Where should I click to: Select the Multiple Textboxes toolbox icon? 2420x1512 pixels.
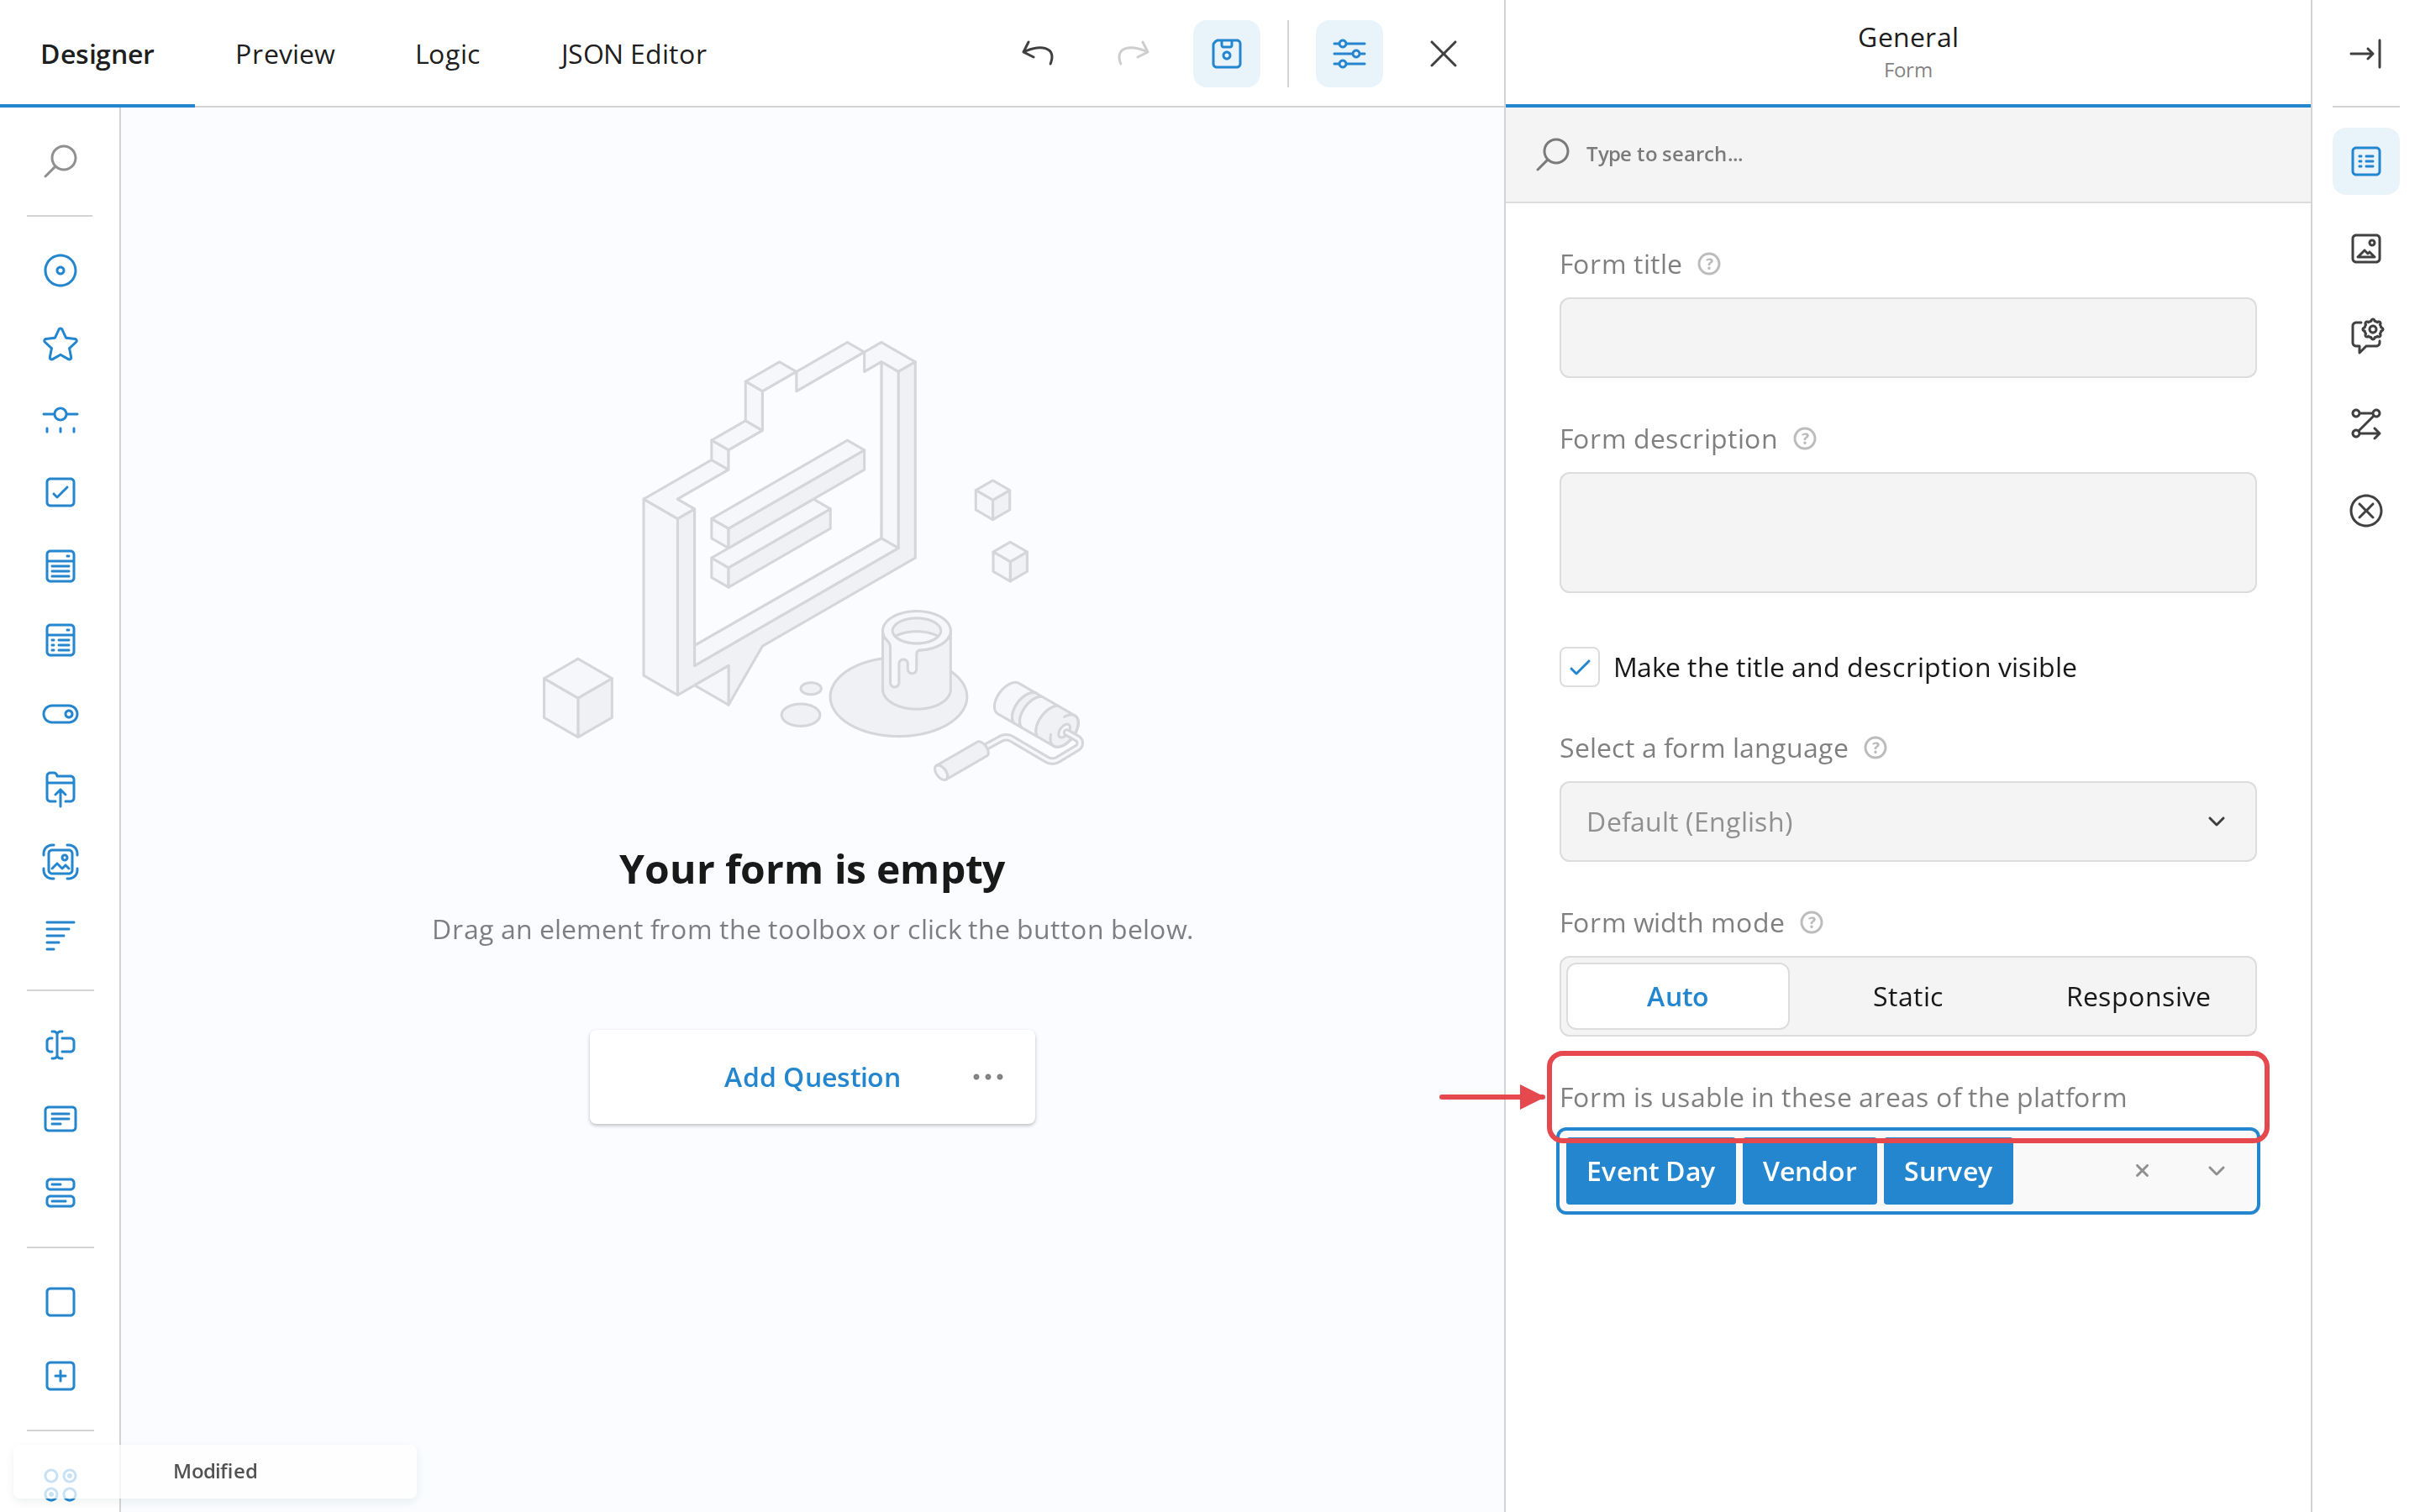60,1193
